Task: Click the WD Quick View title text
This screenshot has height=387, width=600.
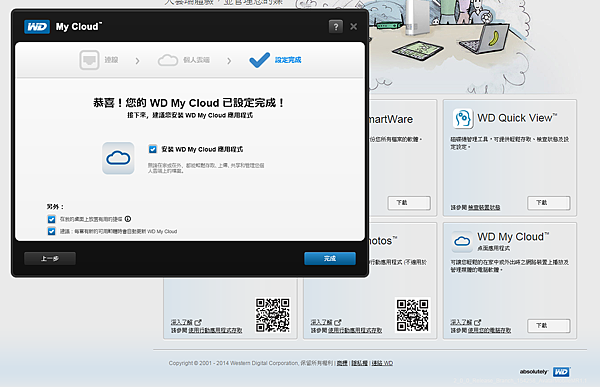Action: [x=517, y=118]
